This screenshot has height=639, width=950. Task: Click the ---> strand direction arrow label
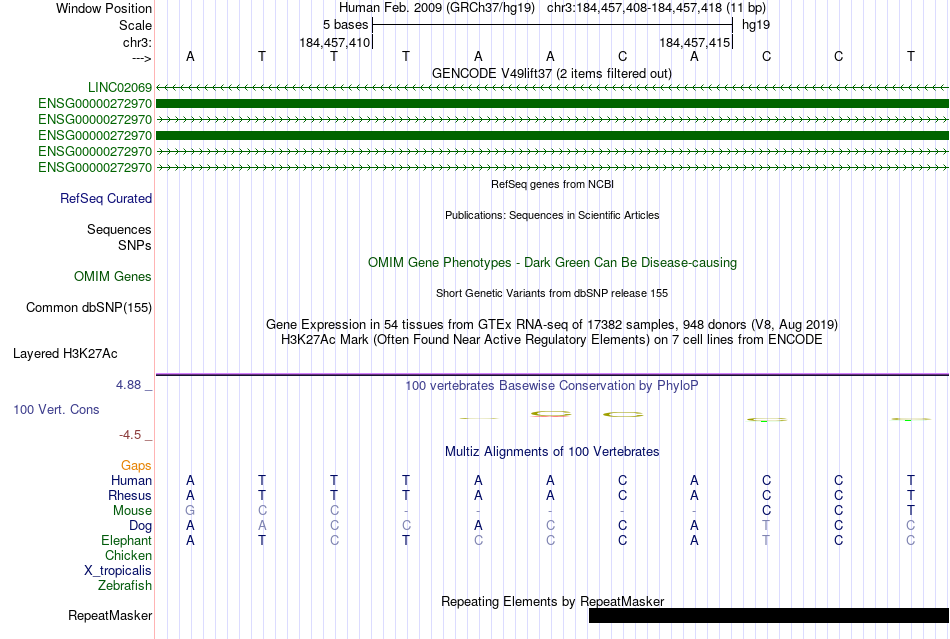point(141,58)
